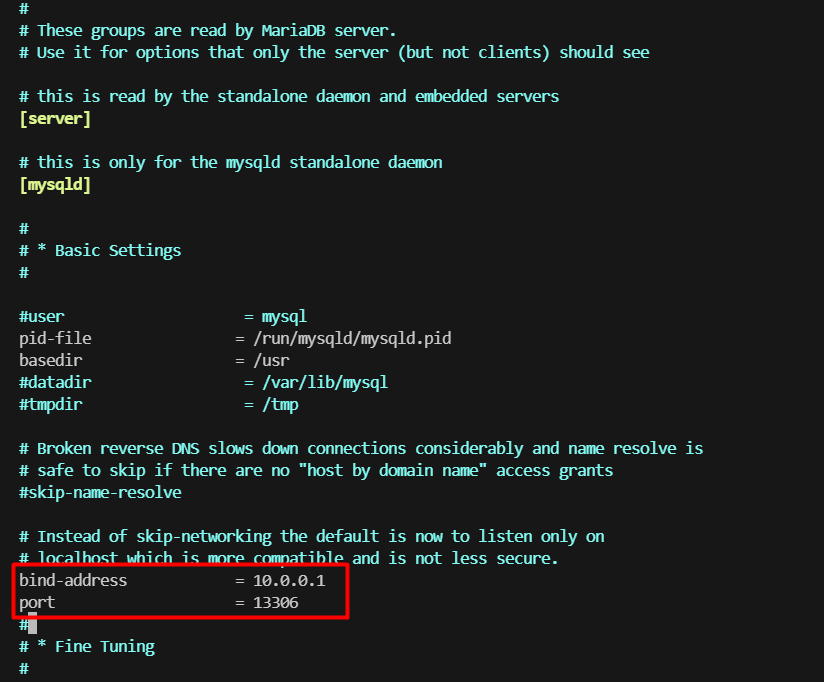This screenshot has width=824, height=682.
Task: Click the commented #tmpdir line
Action: [159, 405]
